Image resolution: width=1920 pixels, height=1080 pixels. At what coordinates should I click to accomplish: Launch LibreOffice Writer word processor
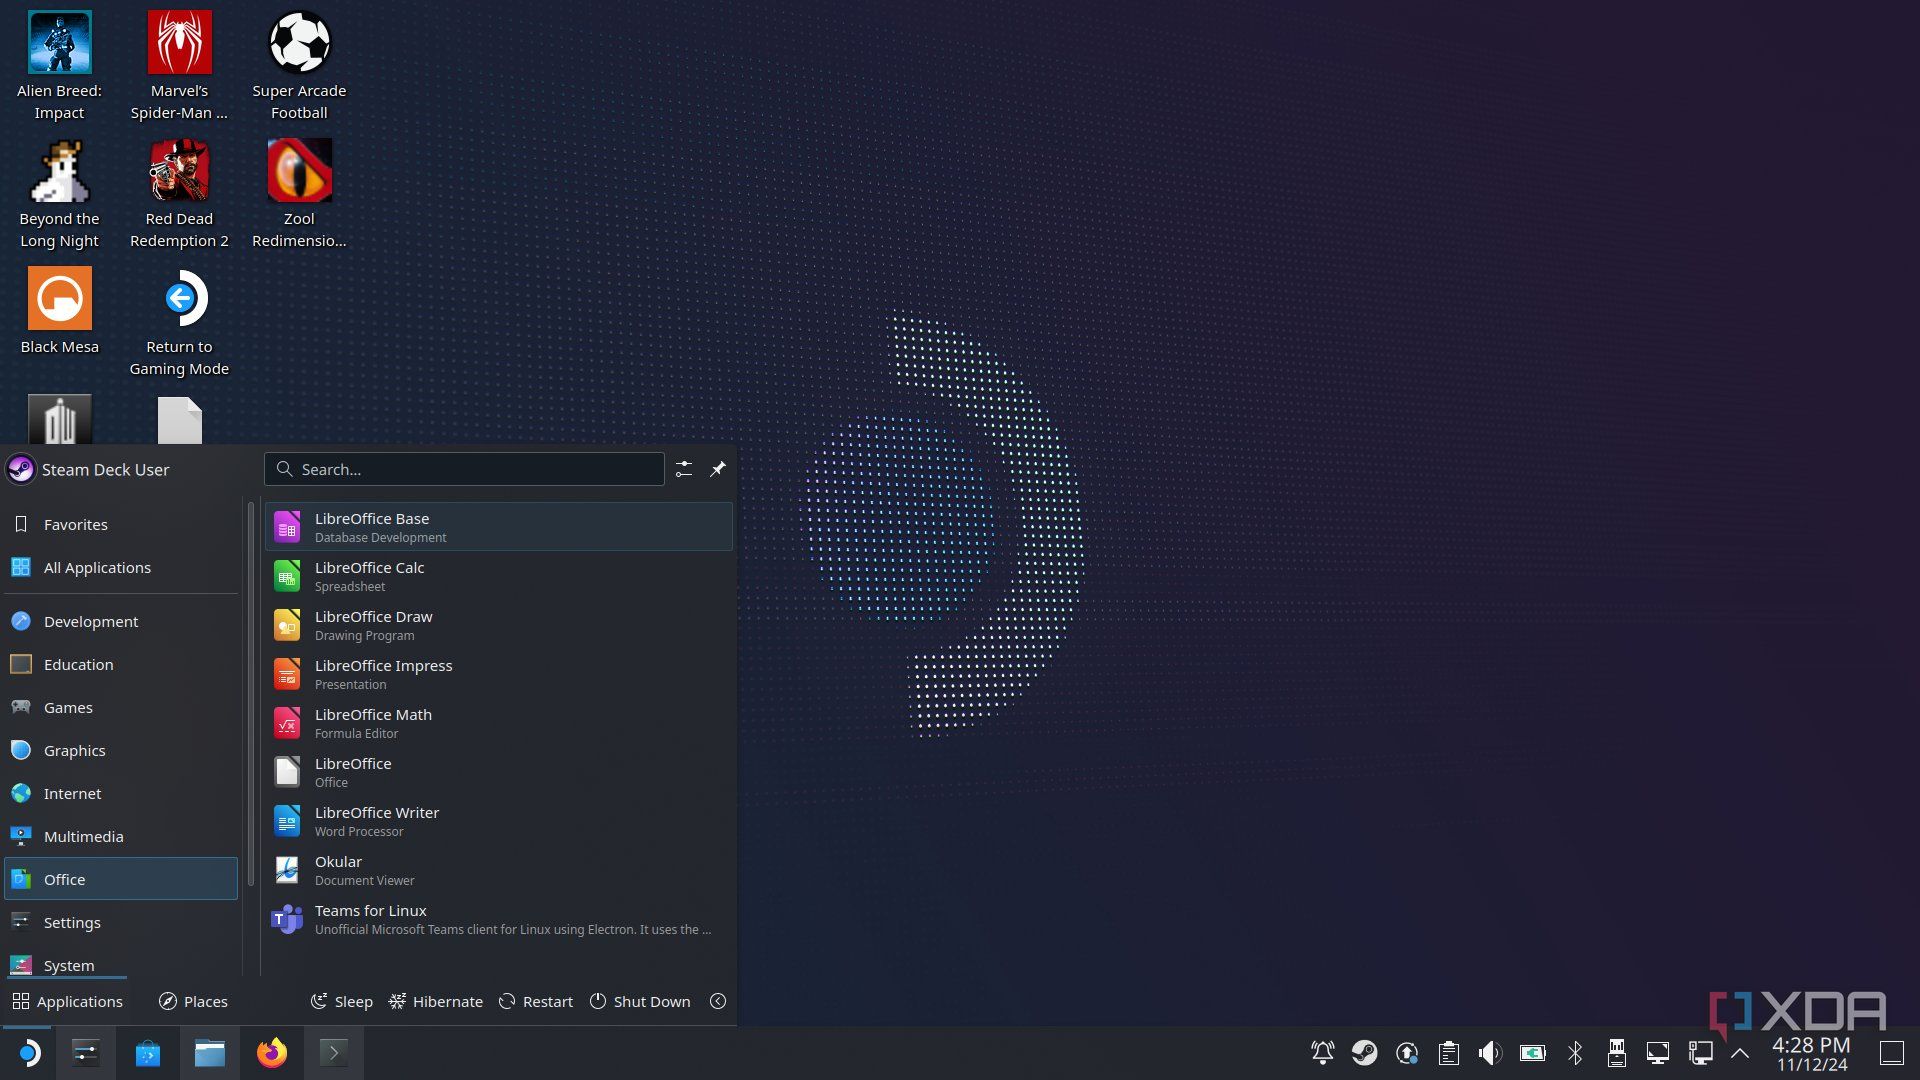coord(498,821)
